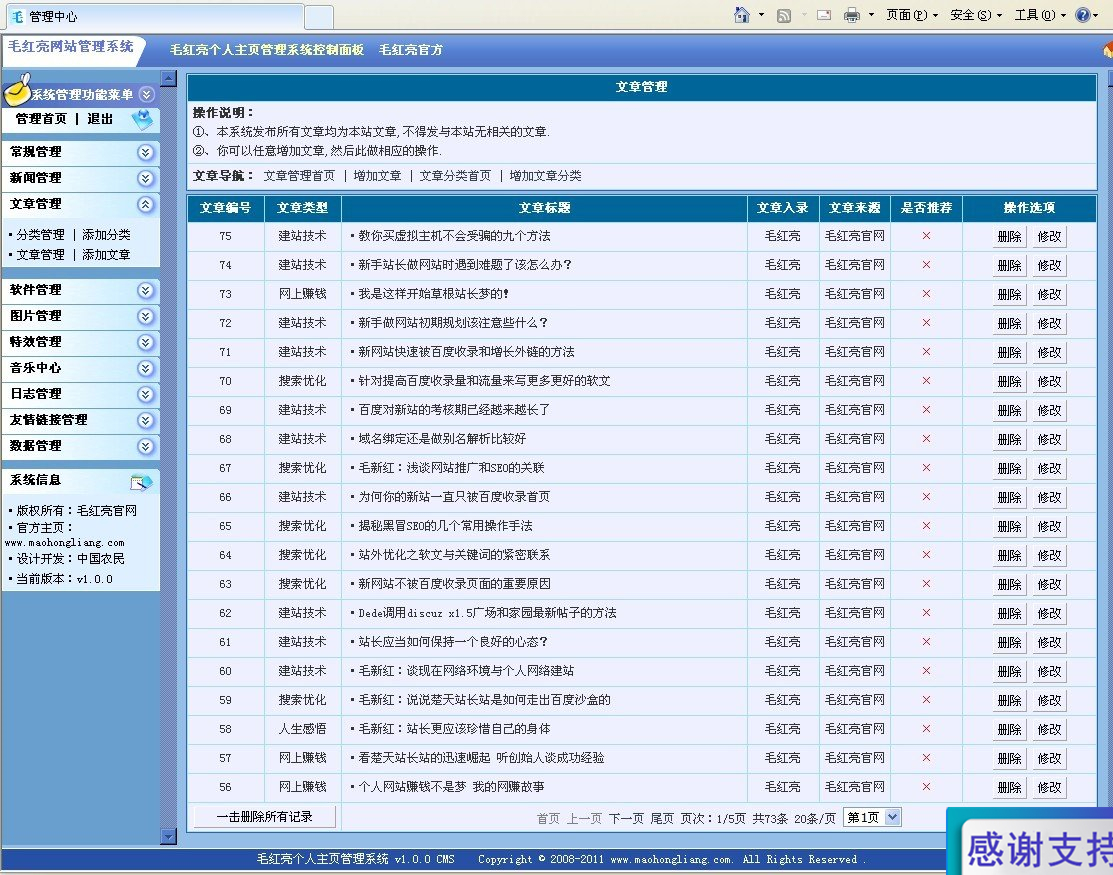Go to 下一页 in pagination
This screenshot has width=1113, height=875.
(x=626, y=818)
